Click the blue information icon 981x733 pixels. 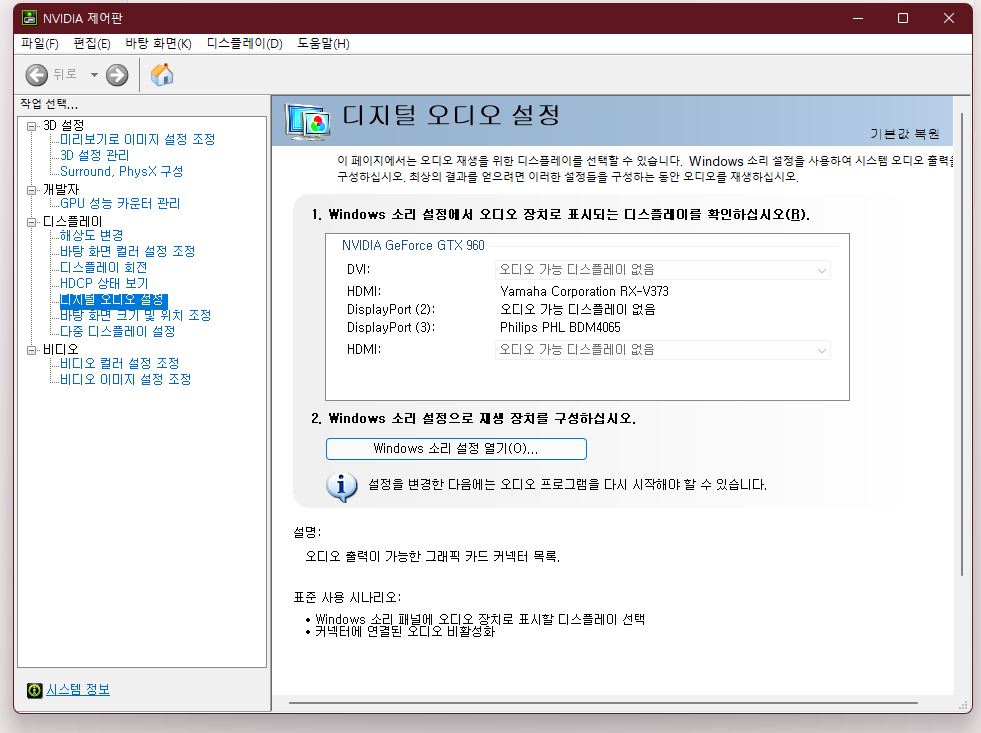pos(342,487)
